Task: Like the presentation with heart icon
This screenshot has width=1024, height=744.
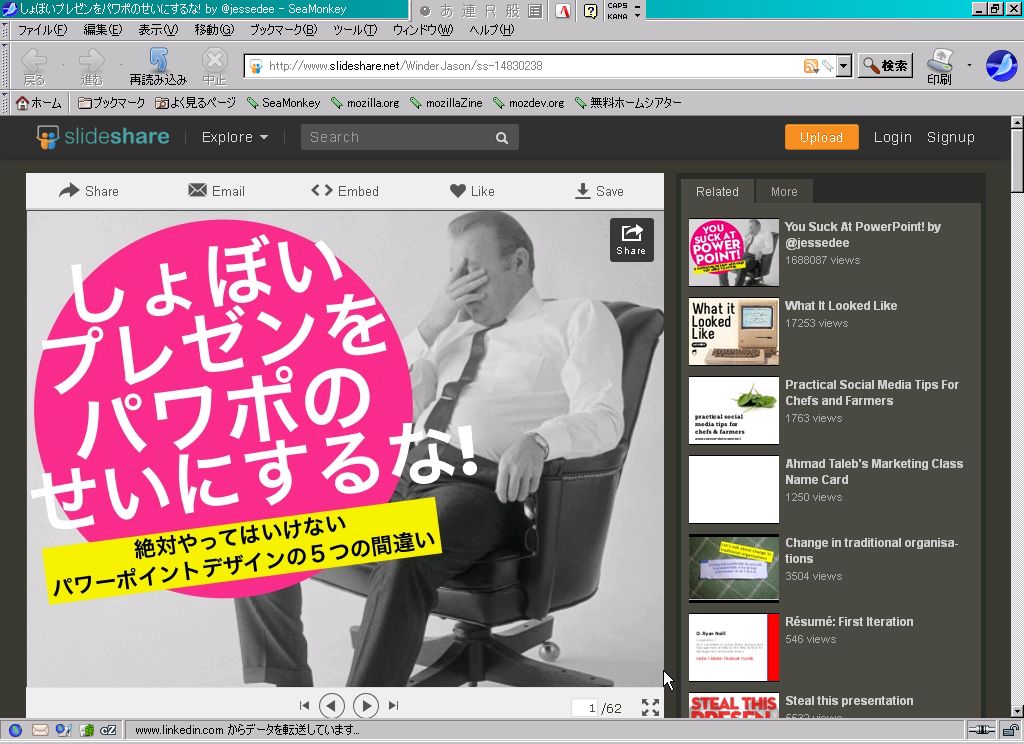Action: 472,191
